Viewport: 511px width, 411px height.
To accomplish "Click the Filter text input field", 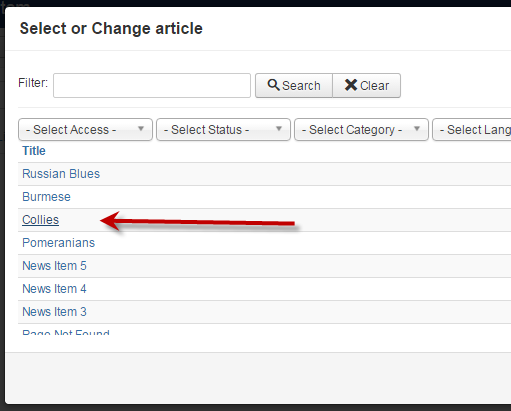I will click(x=152, y=86).
